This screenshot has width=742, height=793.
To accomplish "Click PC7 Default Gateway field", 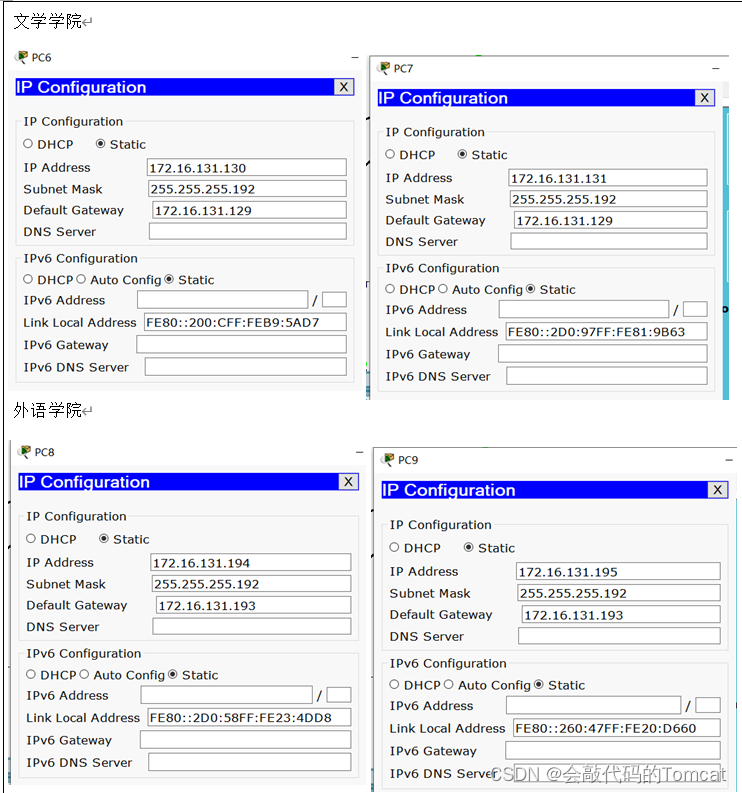I will click(x=610, y=220).
